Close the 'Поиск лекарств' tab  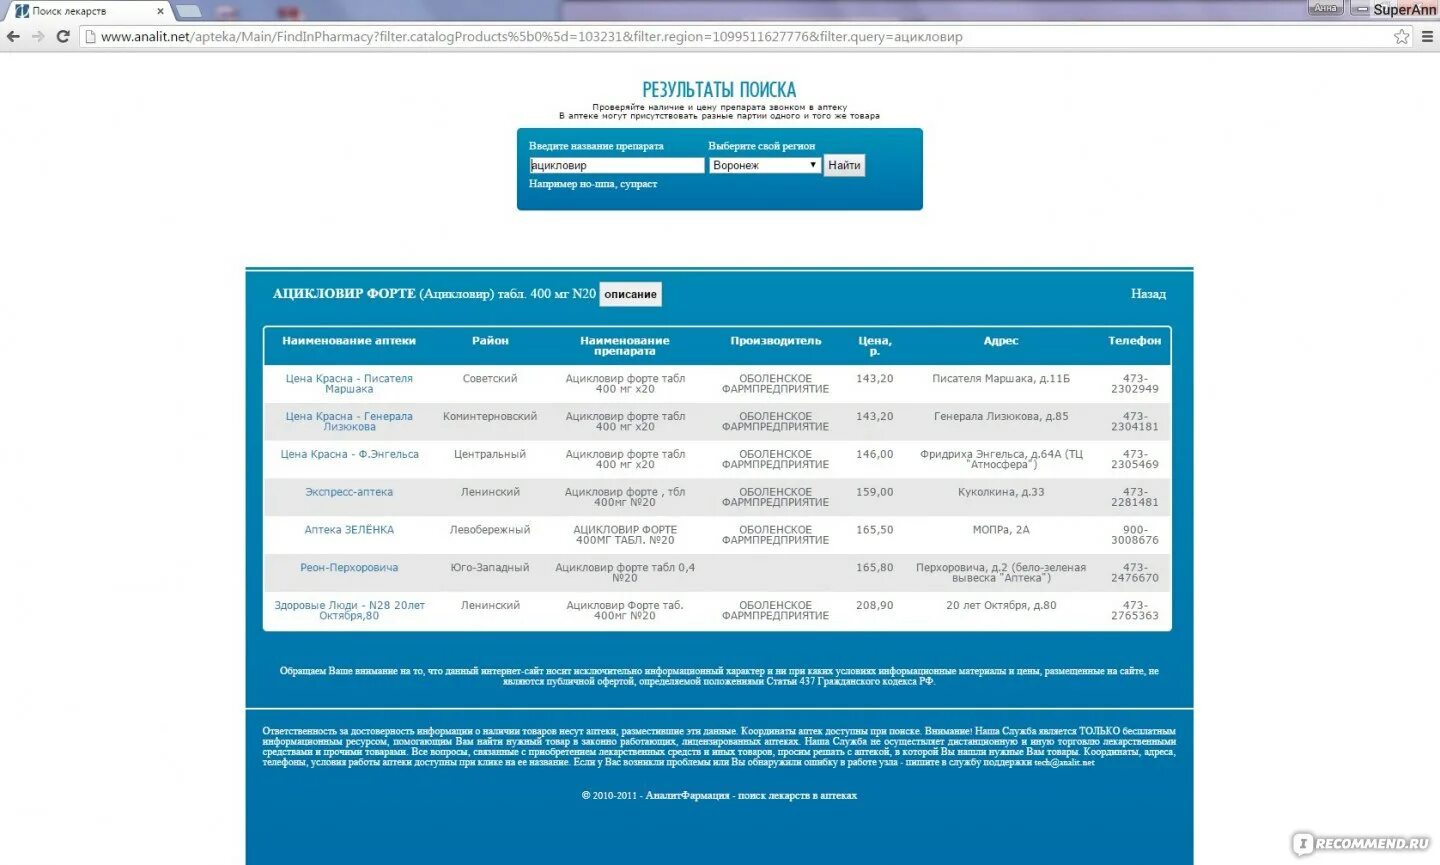160,11
